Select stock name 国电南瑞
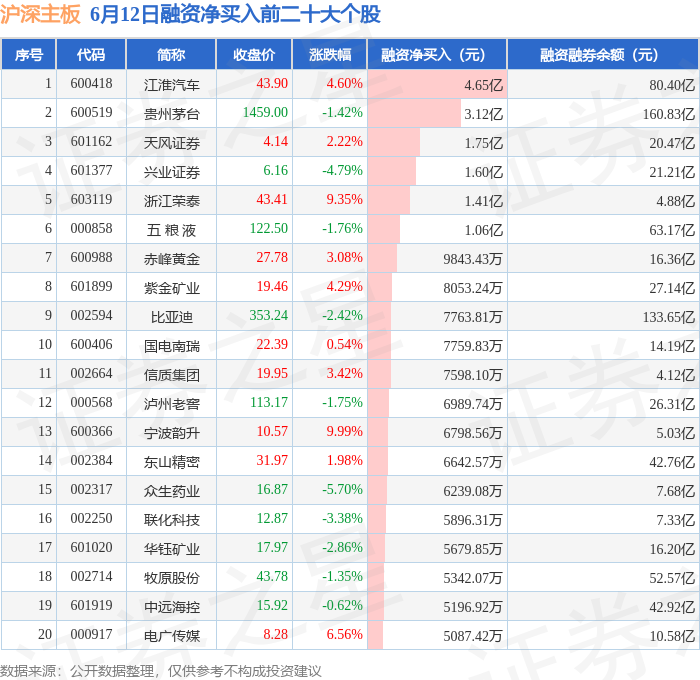The image size is (700, 680). coord(171,346)
